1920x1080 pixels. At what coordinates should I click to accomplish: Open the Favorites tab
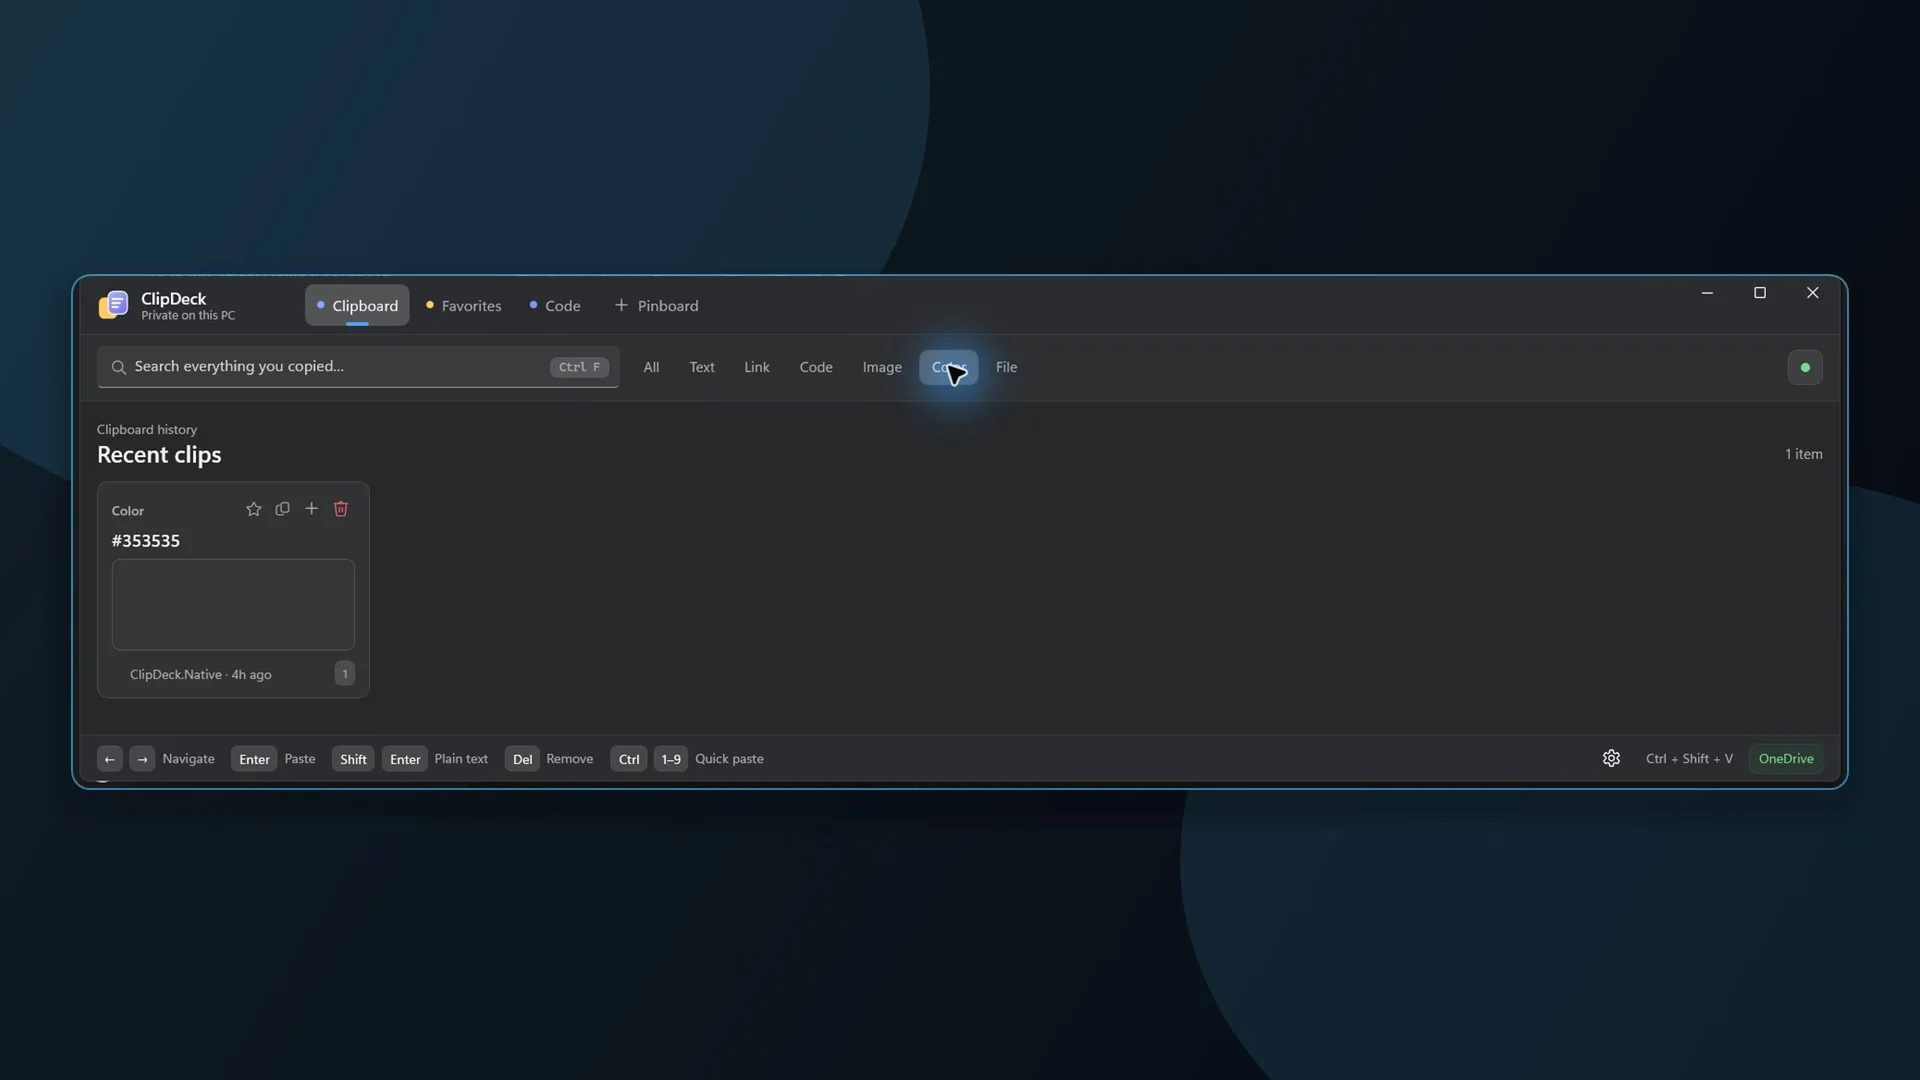pyautogui.click(x=464, y=305)
